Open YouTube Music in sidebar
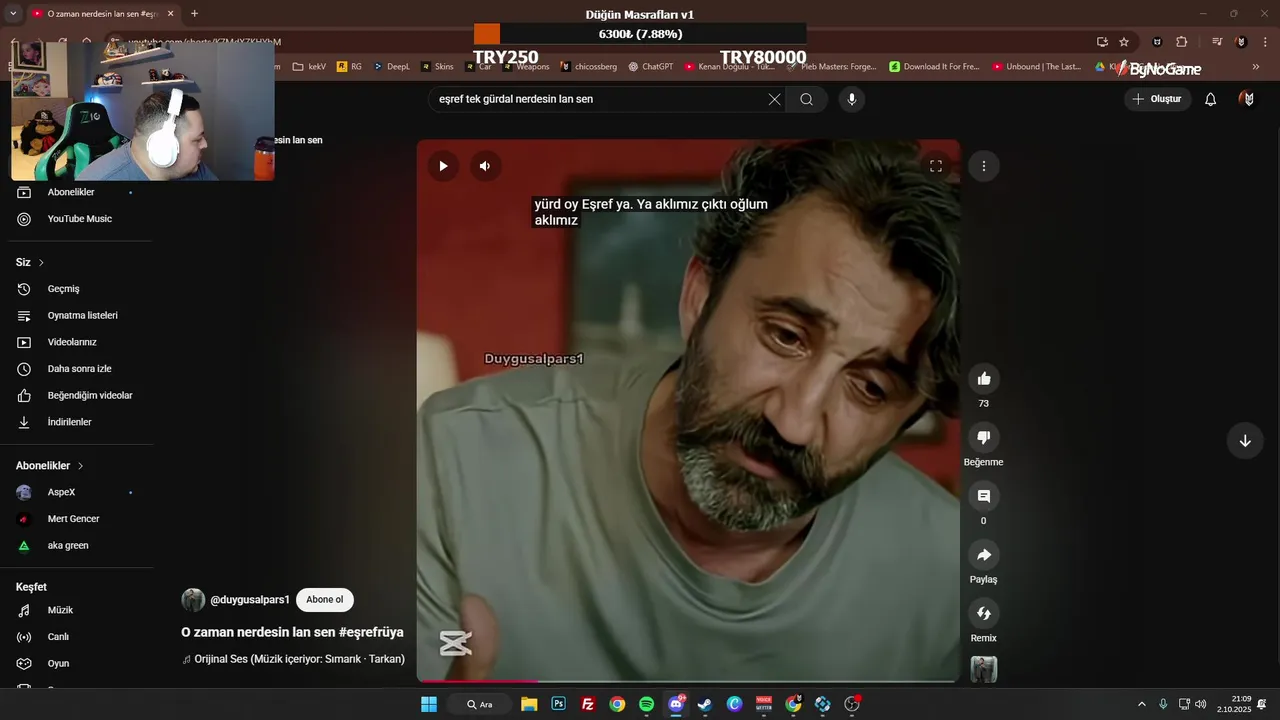Image resolution: width=1280 pixels, height=720 pixels. click(x=80, y=219)
